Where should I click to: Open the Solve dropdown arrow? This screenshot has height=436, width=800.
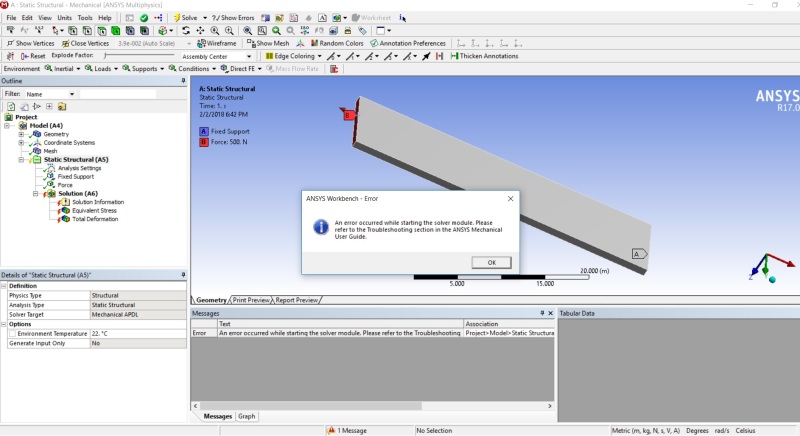pyautogui.click(x=205, y=18)
